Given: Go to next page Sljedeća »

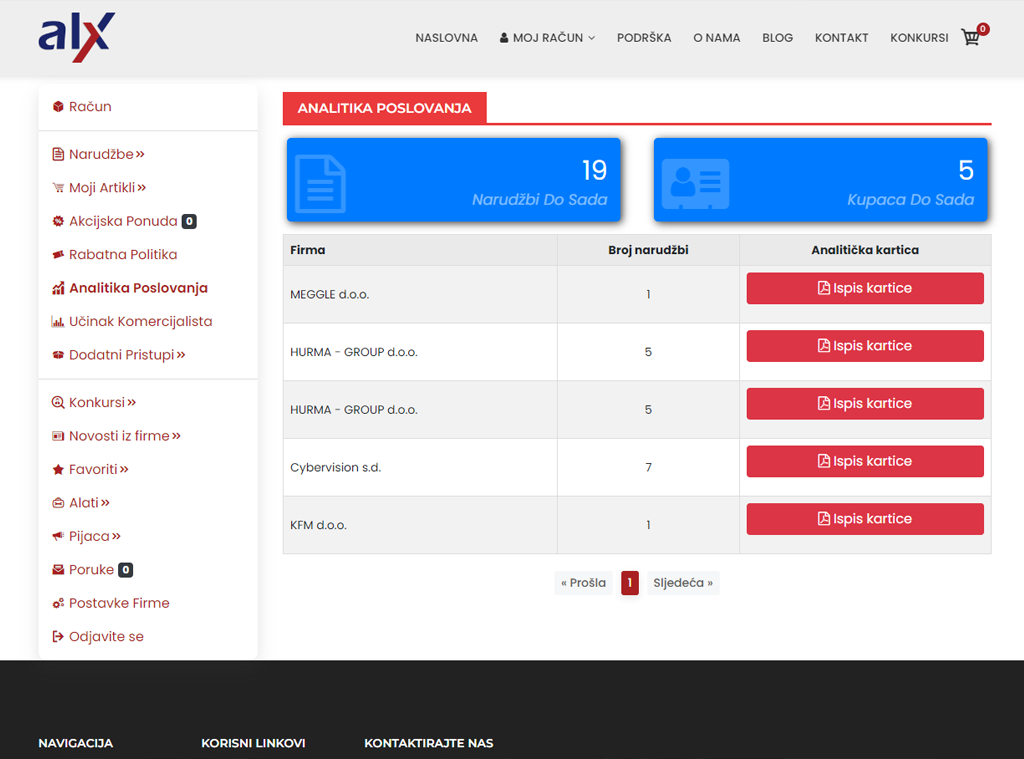Looking at the screenshot, I should pyautogui.click(x=682, y=583).
